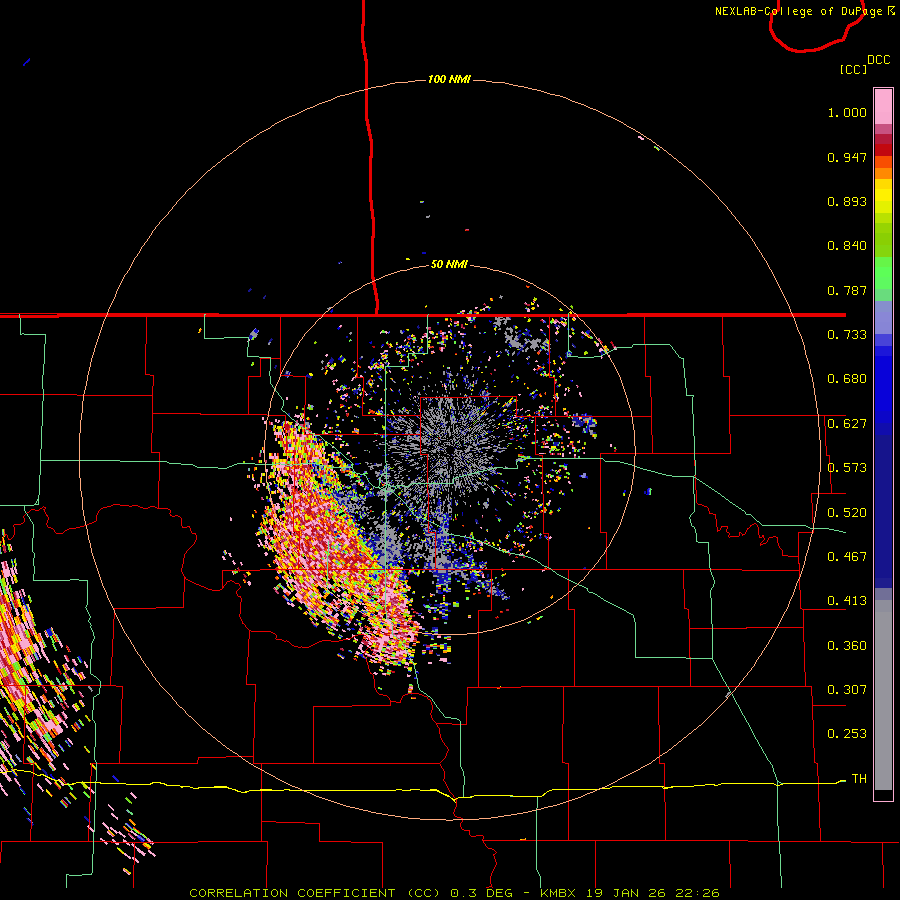Viewport: 900px width, 900px height.
Task: Click the pink top segment of color bar
Action: (883, 106)
